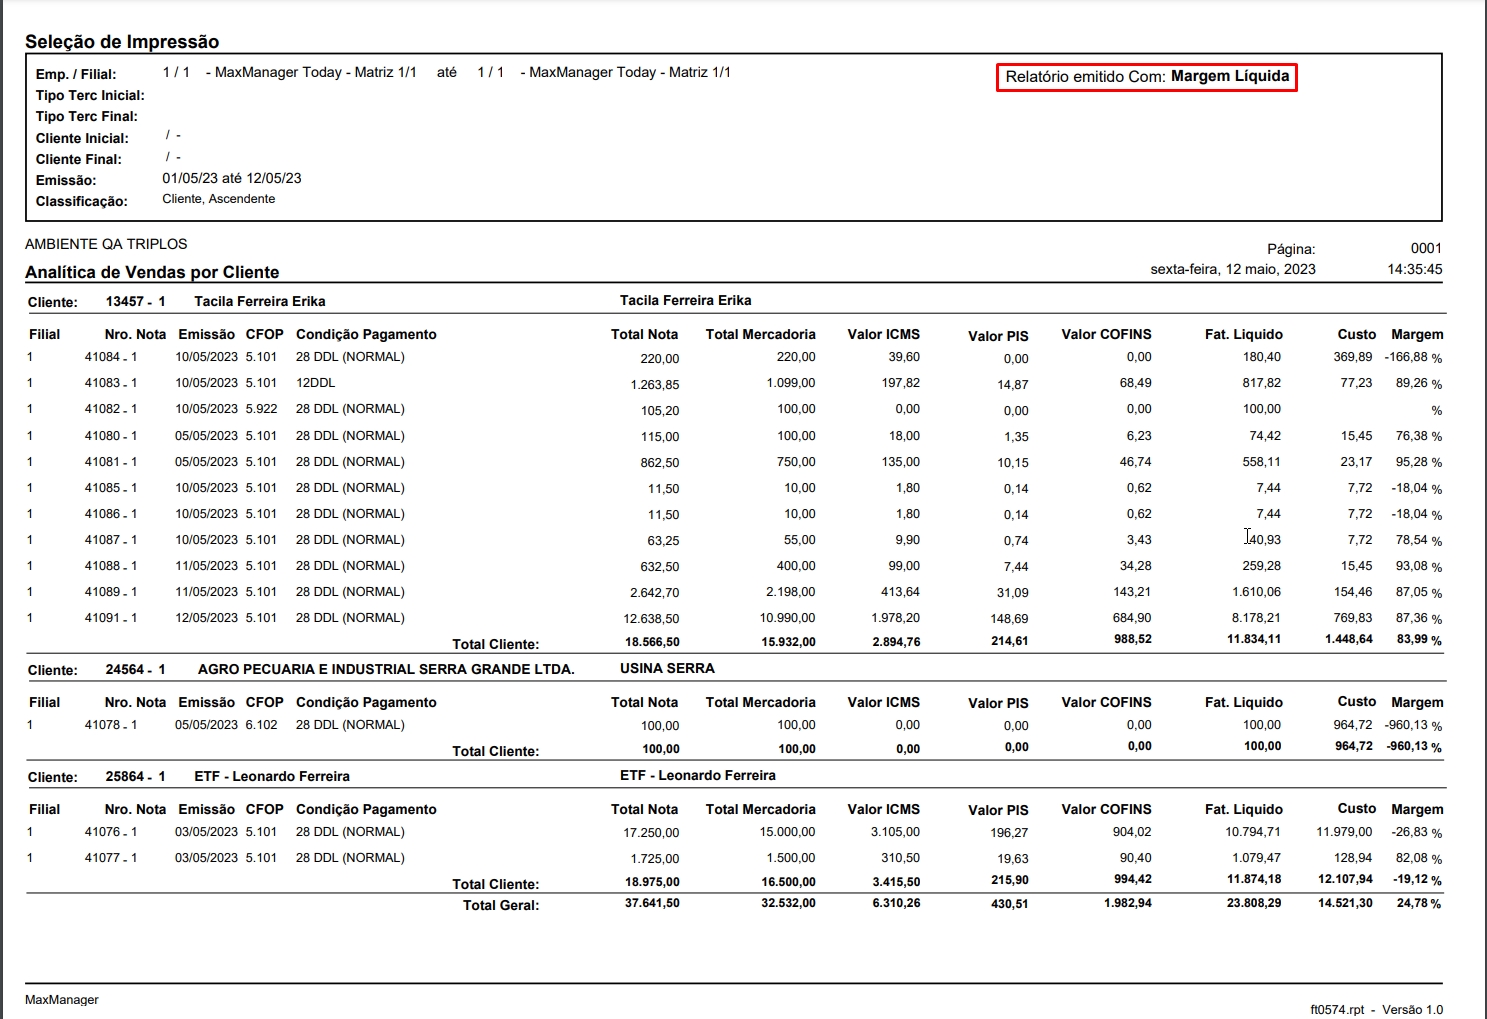
Task: Select Total Nota value '17.250,00'
Action: [x=651, y=833]
